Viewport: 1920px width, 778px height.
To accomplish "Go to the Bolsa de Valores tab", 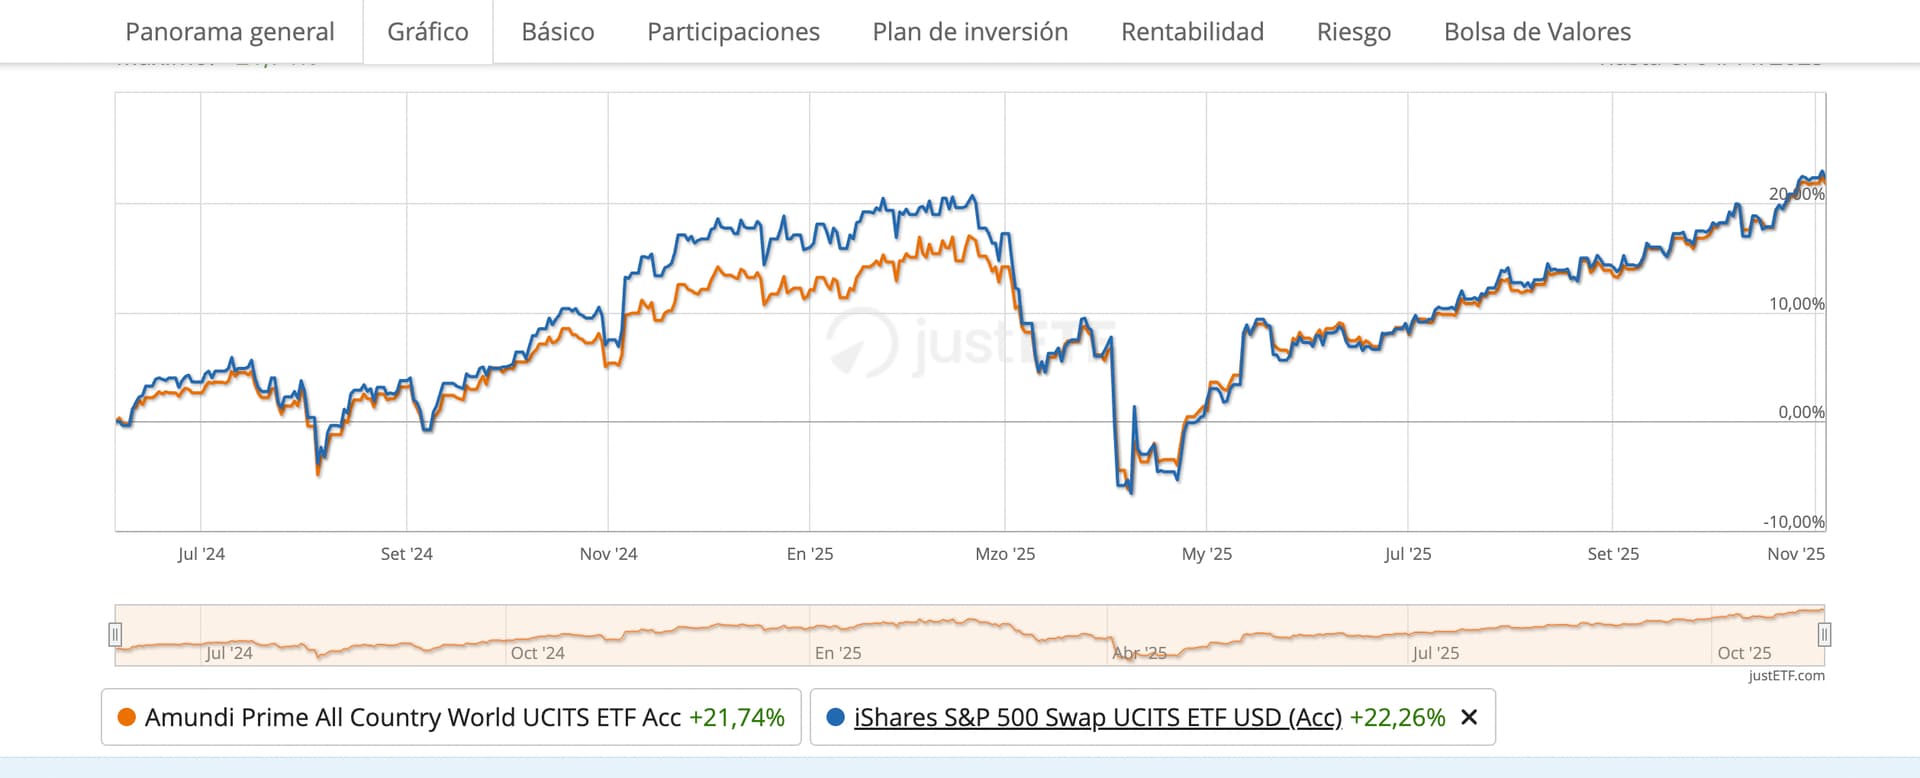I will pos(1537,32).
